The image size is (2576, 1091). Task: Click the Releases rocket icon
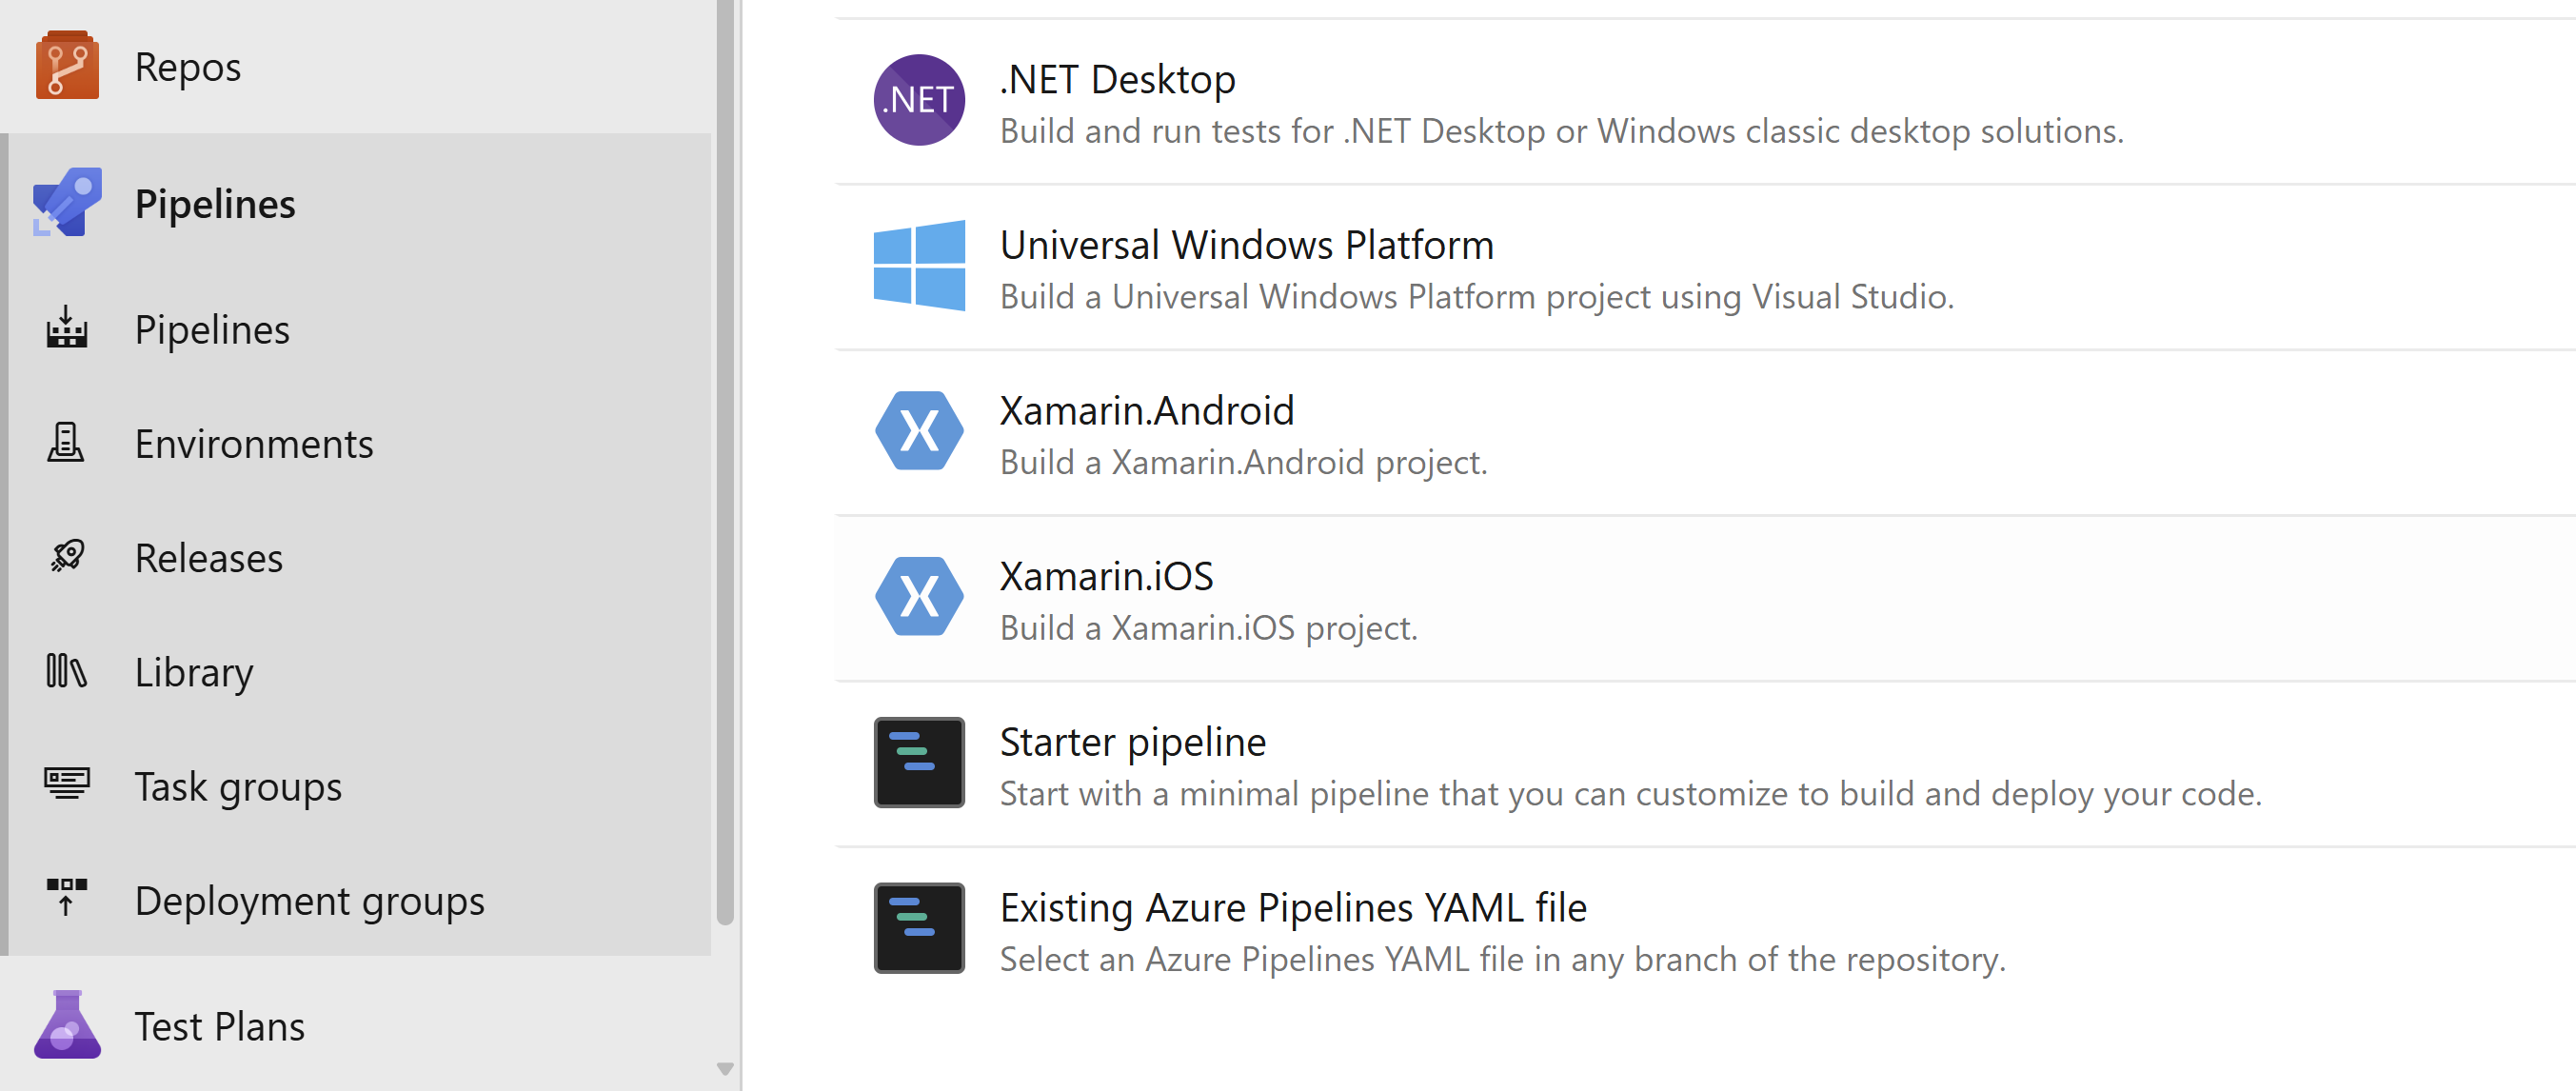(67, 557)
